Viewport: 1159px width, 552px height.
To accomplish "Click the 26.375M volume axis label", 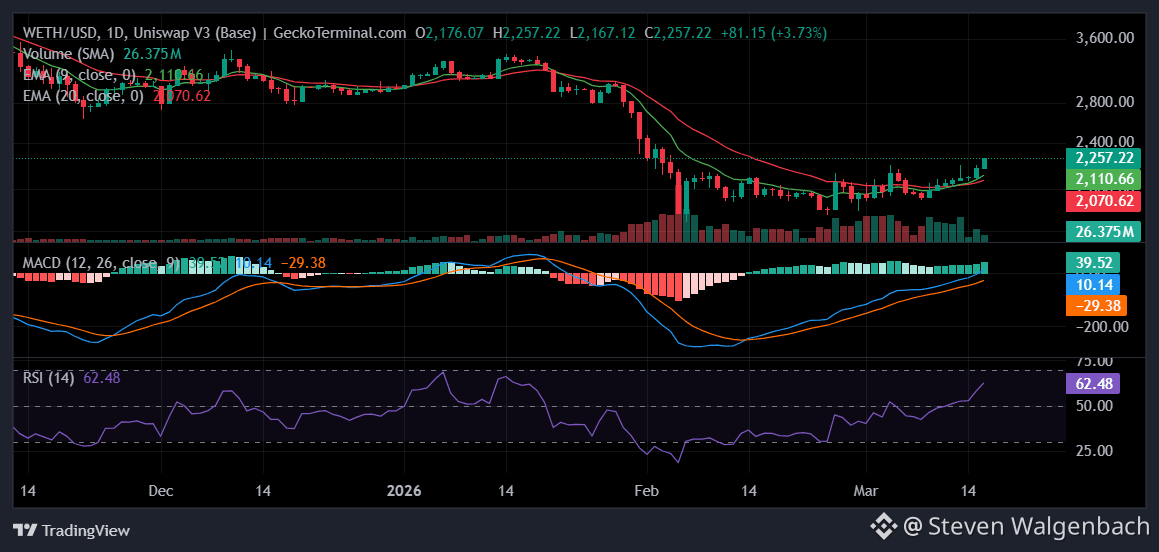I will click(x=1104, y=231).
